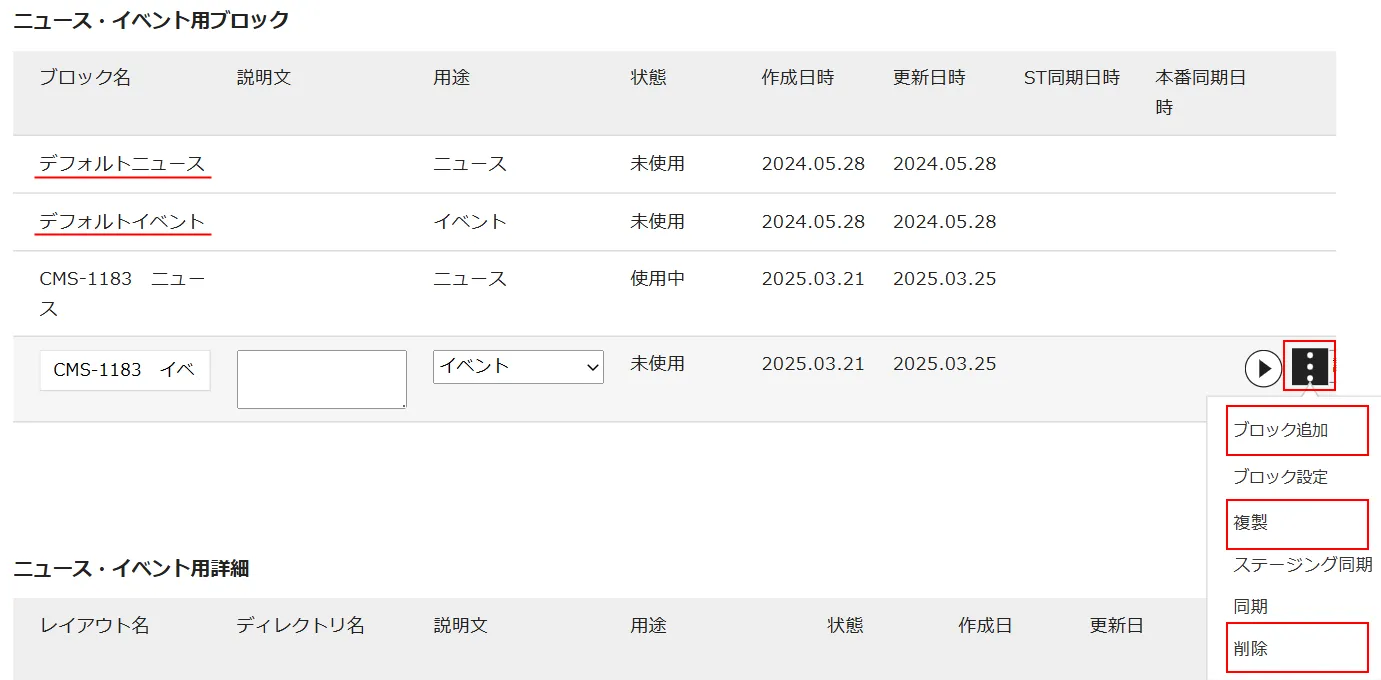Select ステージング同期 in the popup menu
This screenshot has height=680, width=1381.
(x=1302, y=564)
